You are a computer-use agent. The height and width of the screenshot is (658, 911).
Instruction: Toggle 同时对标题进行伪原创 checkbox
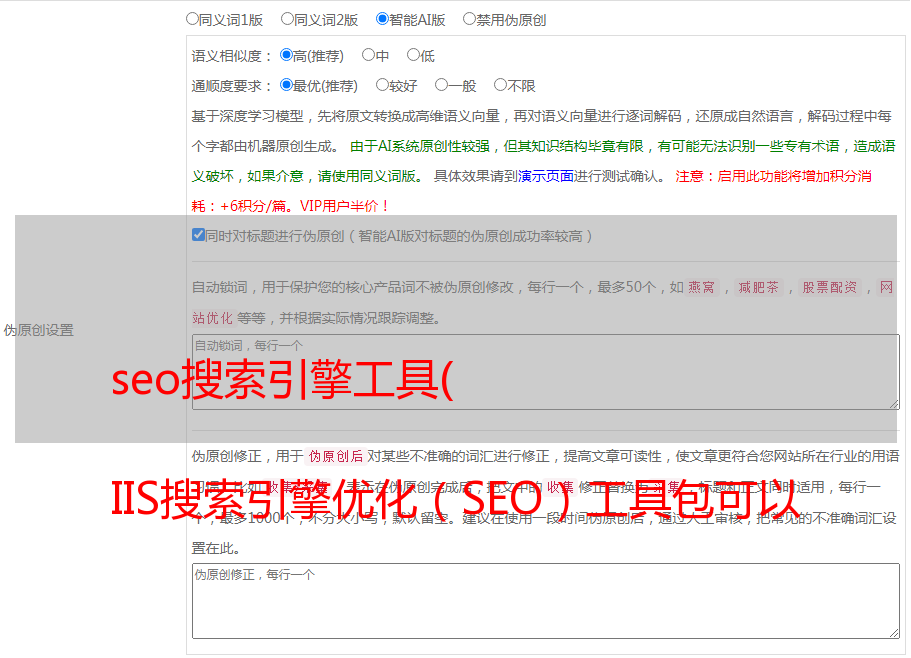click(x=198, y=235)
